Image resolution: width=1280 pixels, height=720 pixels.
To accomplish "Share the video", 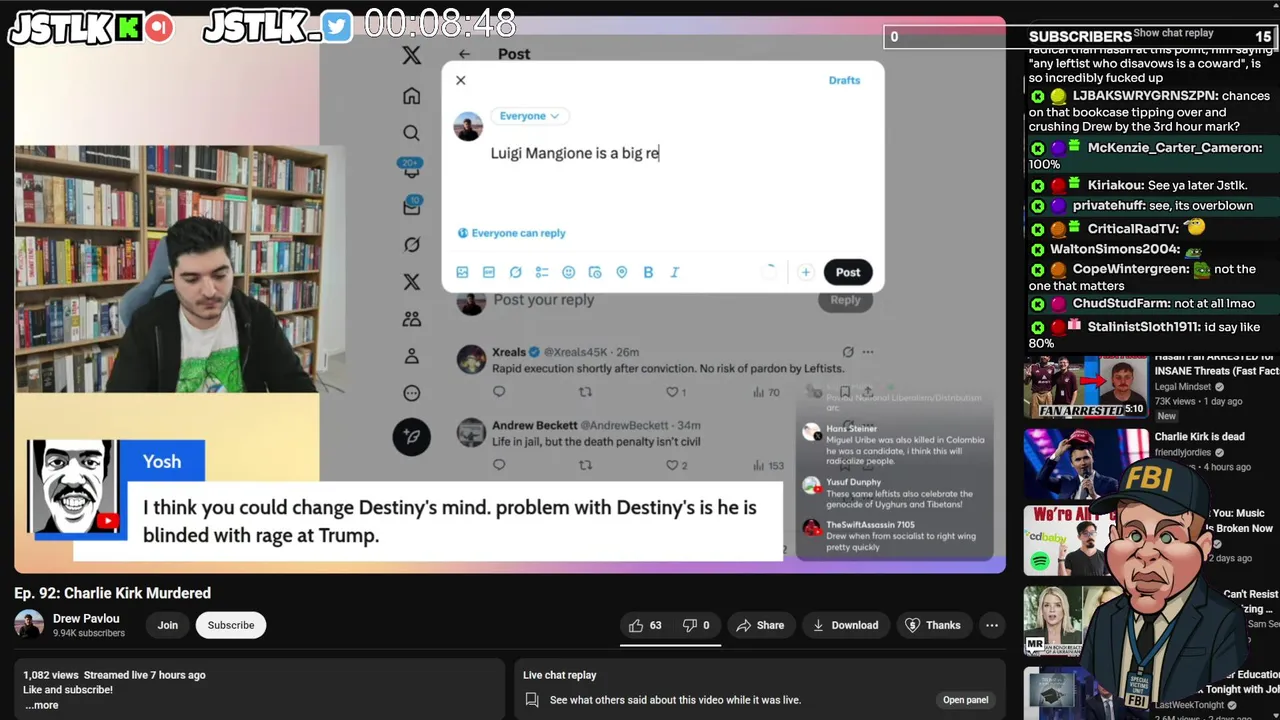I will point(760,625).
